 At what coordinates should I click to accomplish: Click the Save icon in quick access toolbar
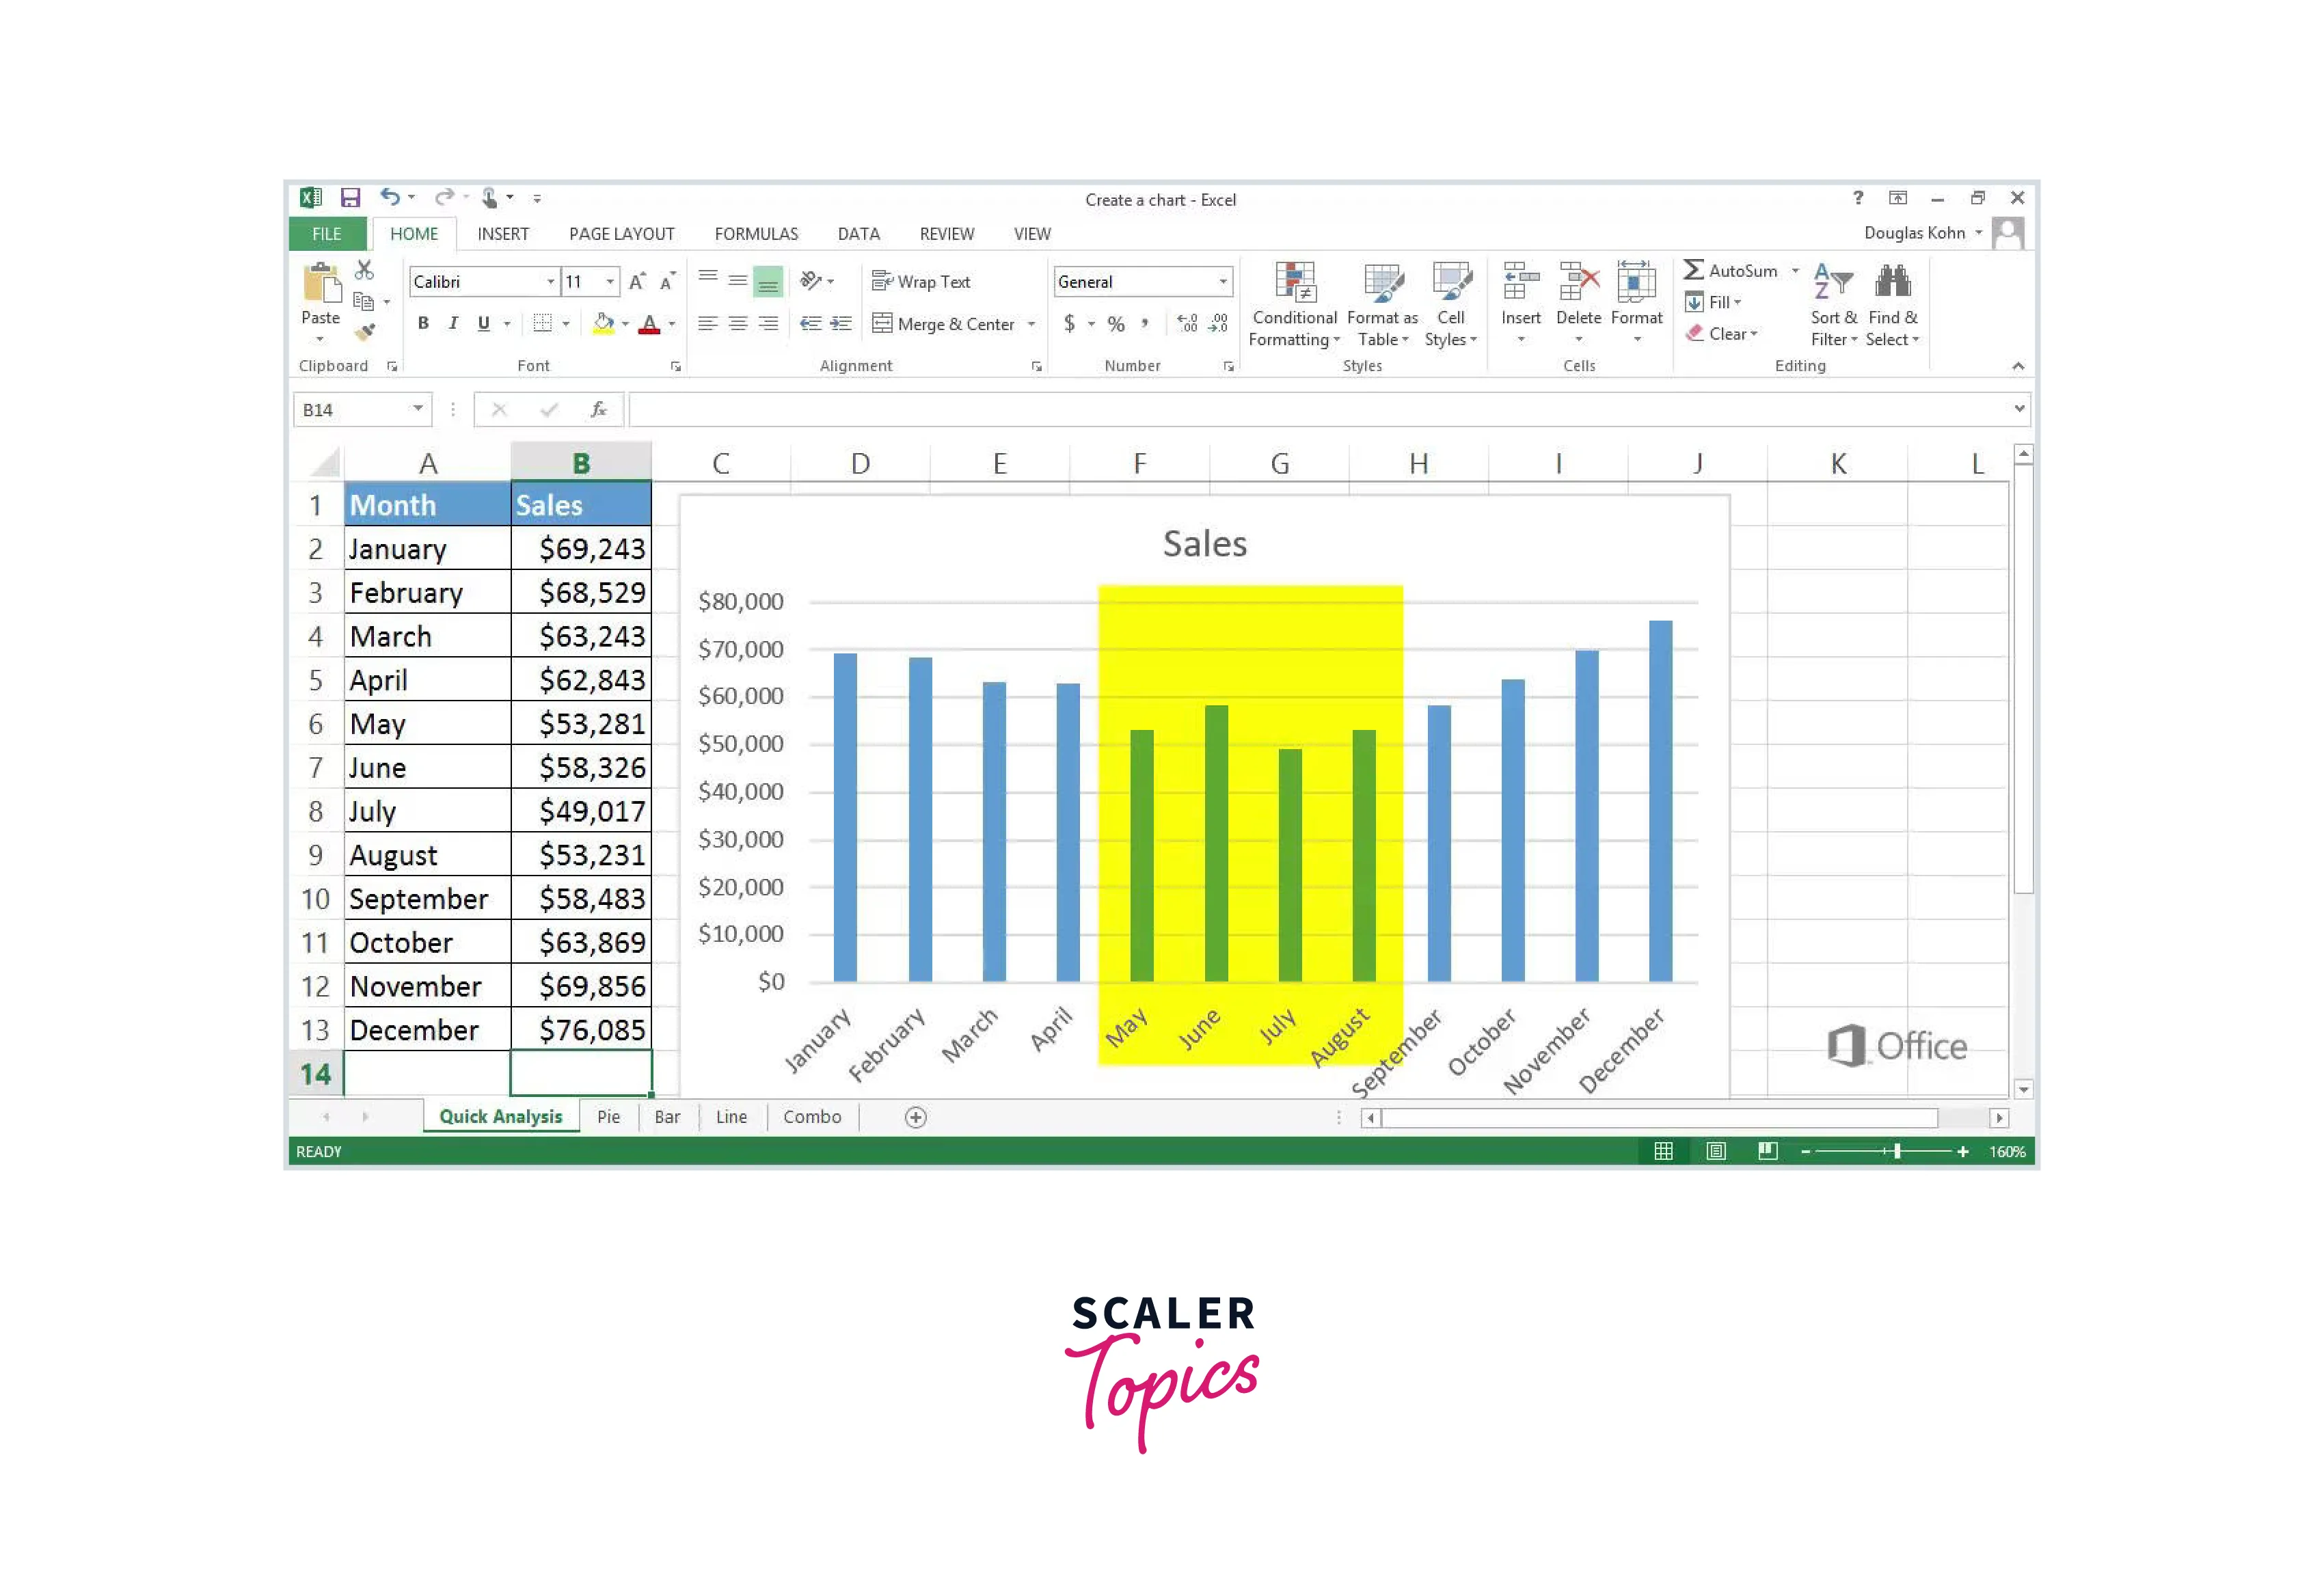click(x=350, y=198)
